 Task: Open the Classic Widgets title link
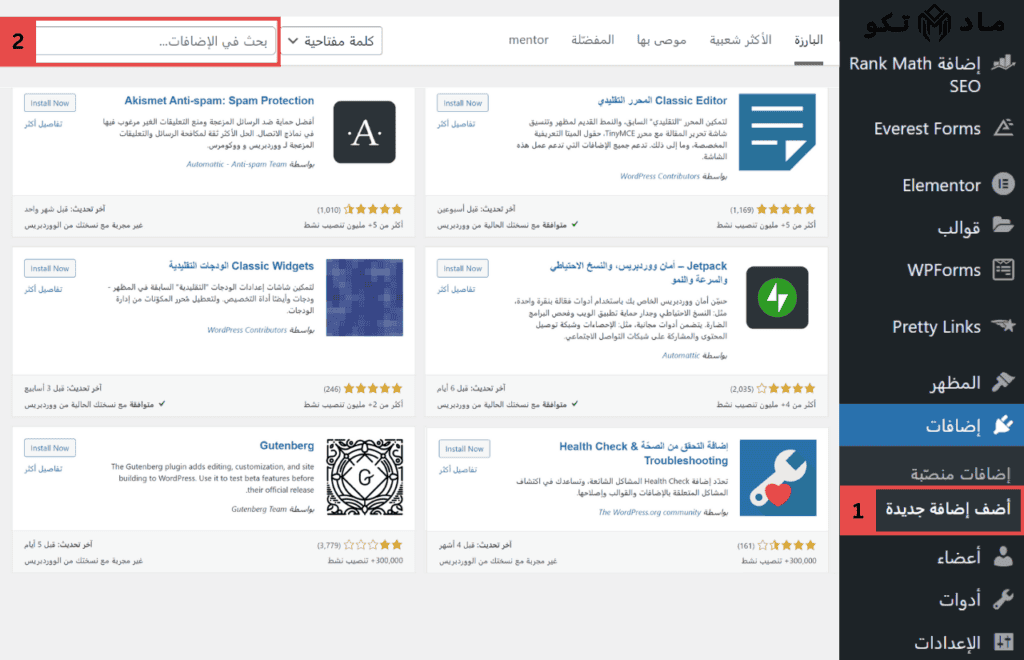click(x=241, y=266)
